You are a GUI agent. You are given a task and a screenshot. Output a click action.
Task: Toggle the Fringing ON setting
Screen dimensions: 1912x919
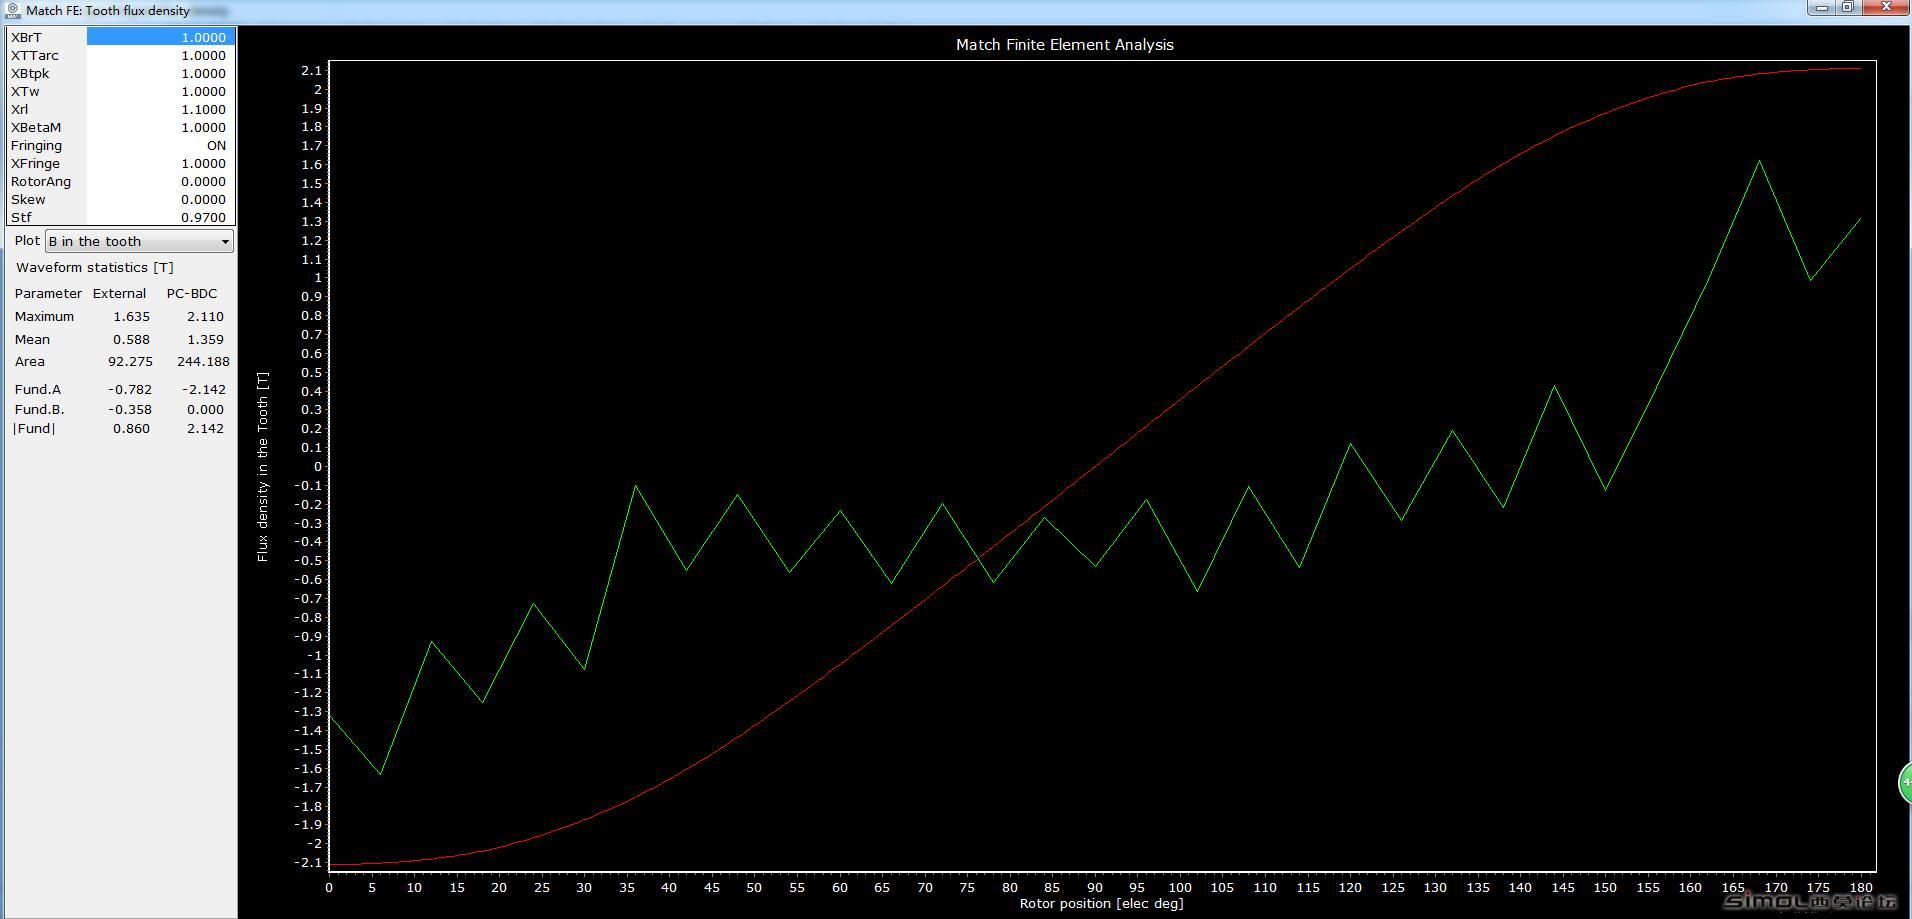[160, 145]
